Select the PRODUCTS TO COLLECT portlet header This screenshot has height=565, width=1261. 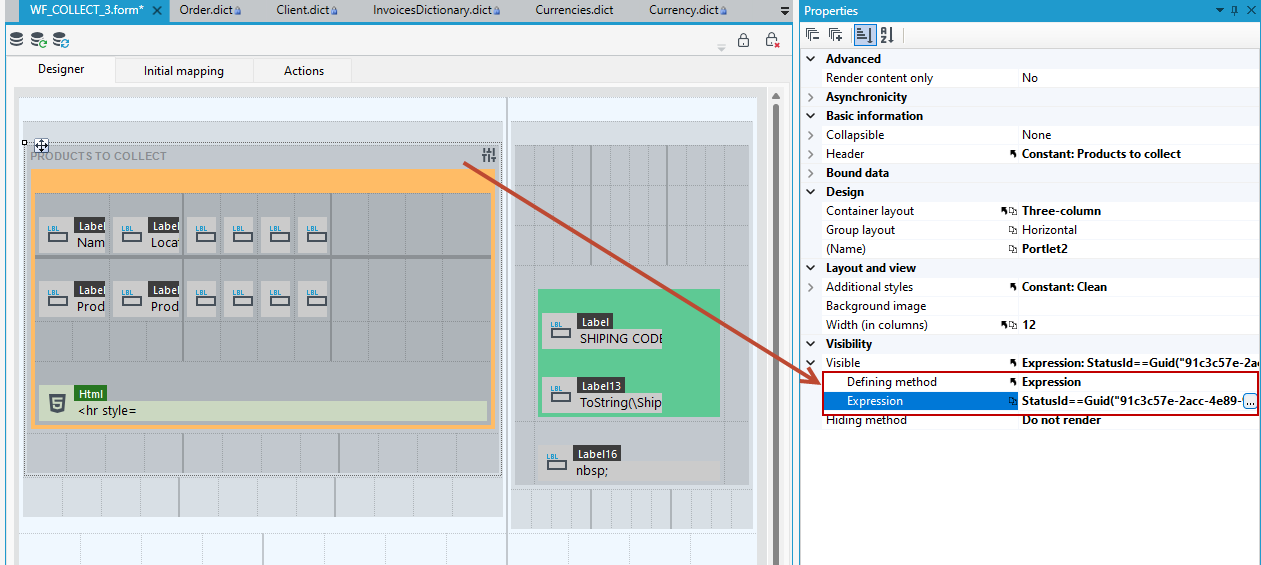pyautogui.click(x=98, y=156)
